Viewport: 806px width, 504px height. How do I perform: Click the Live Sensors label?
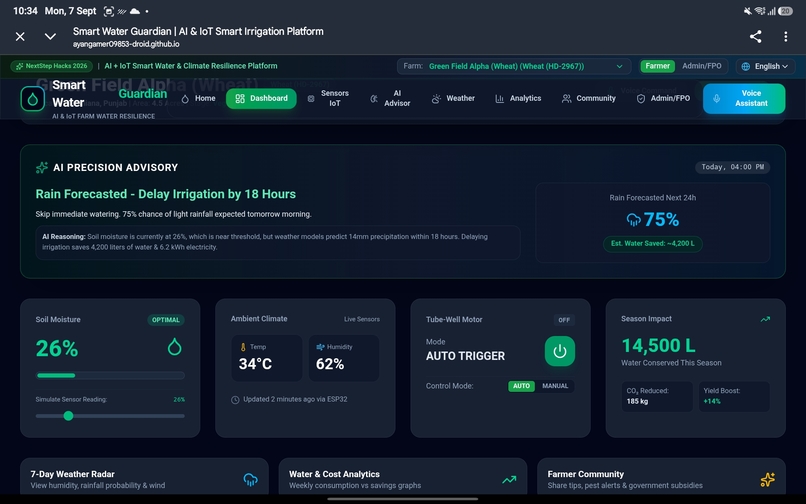pos(362,319)
